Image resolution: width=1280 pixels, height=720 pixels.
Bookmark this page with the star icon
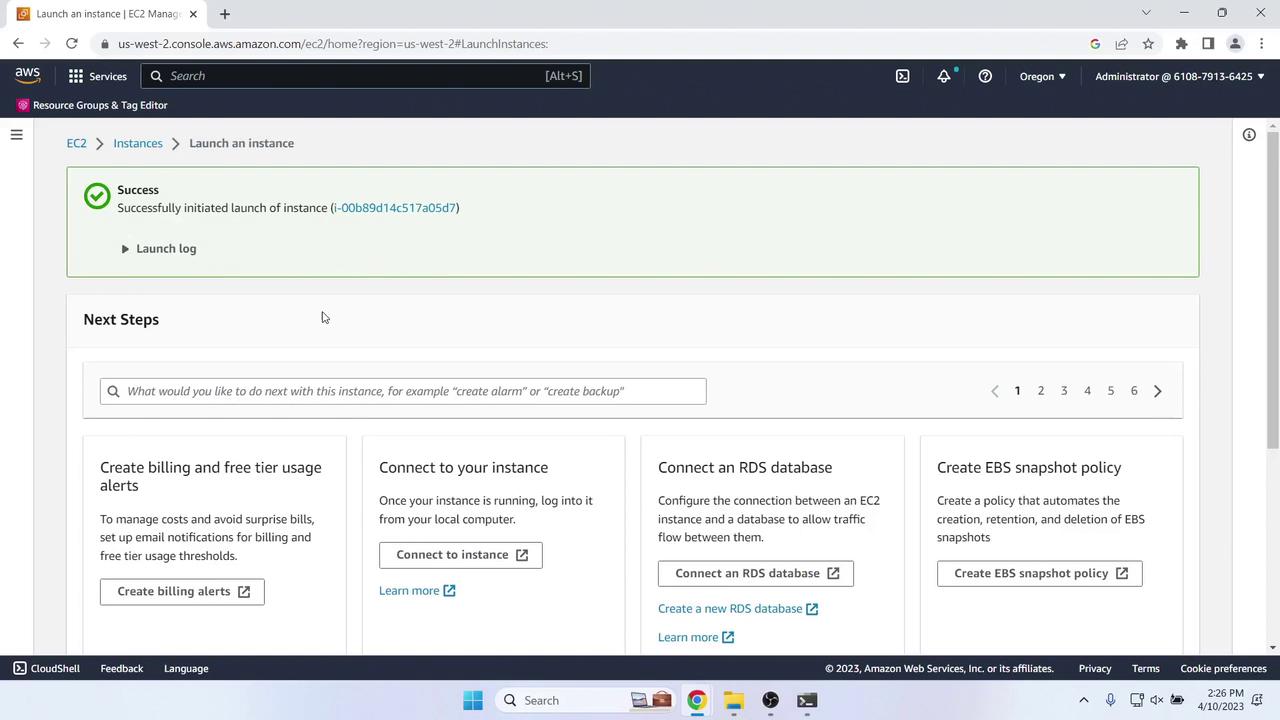tap(1148, 44)
